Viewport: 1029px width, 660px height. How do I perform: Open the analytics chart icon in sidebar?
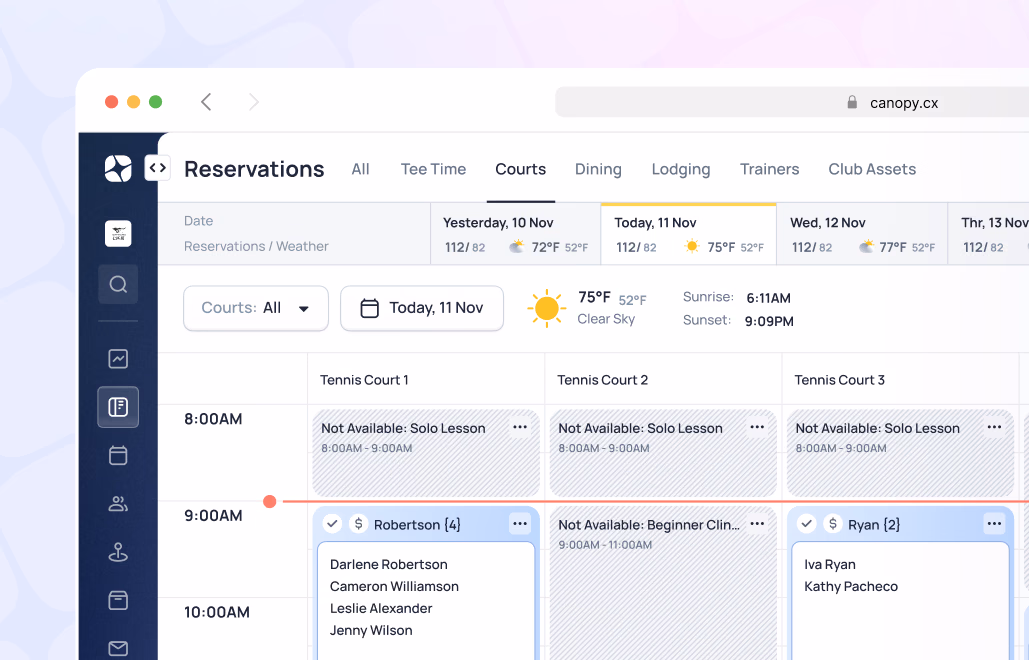118,359
